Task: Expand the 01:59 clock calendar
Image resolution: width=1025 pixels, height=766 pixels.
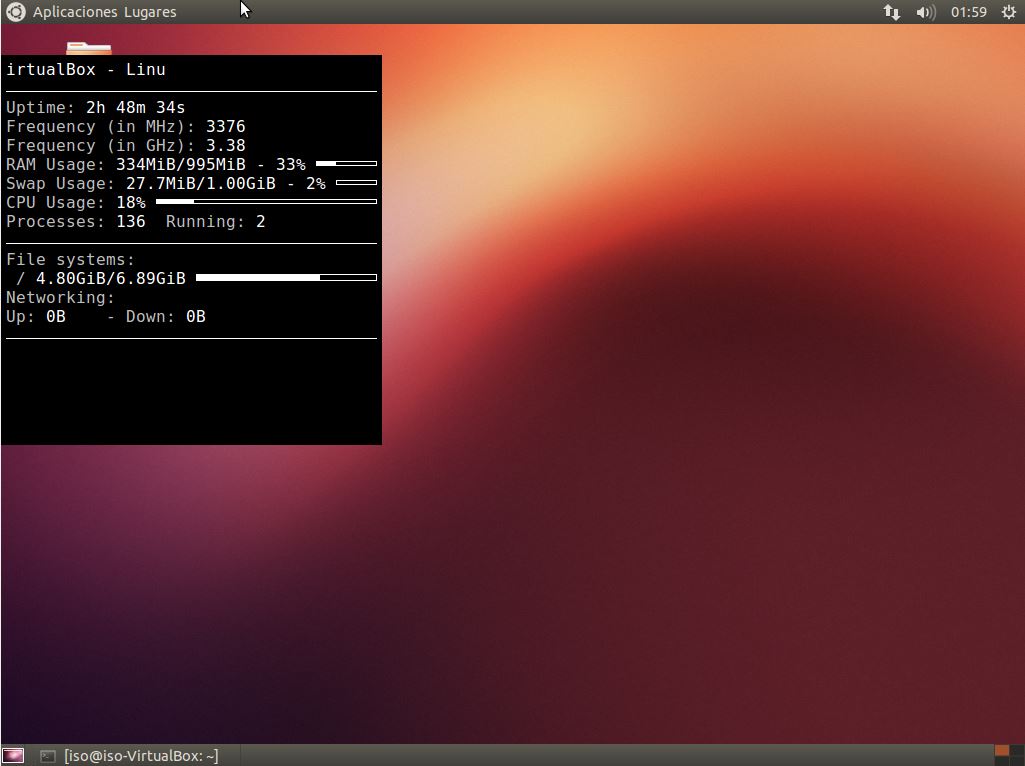Action: click(x=968, y=12)
